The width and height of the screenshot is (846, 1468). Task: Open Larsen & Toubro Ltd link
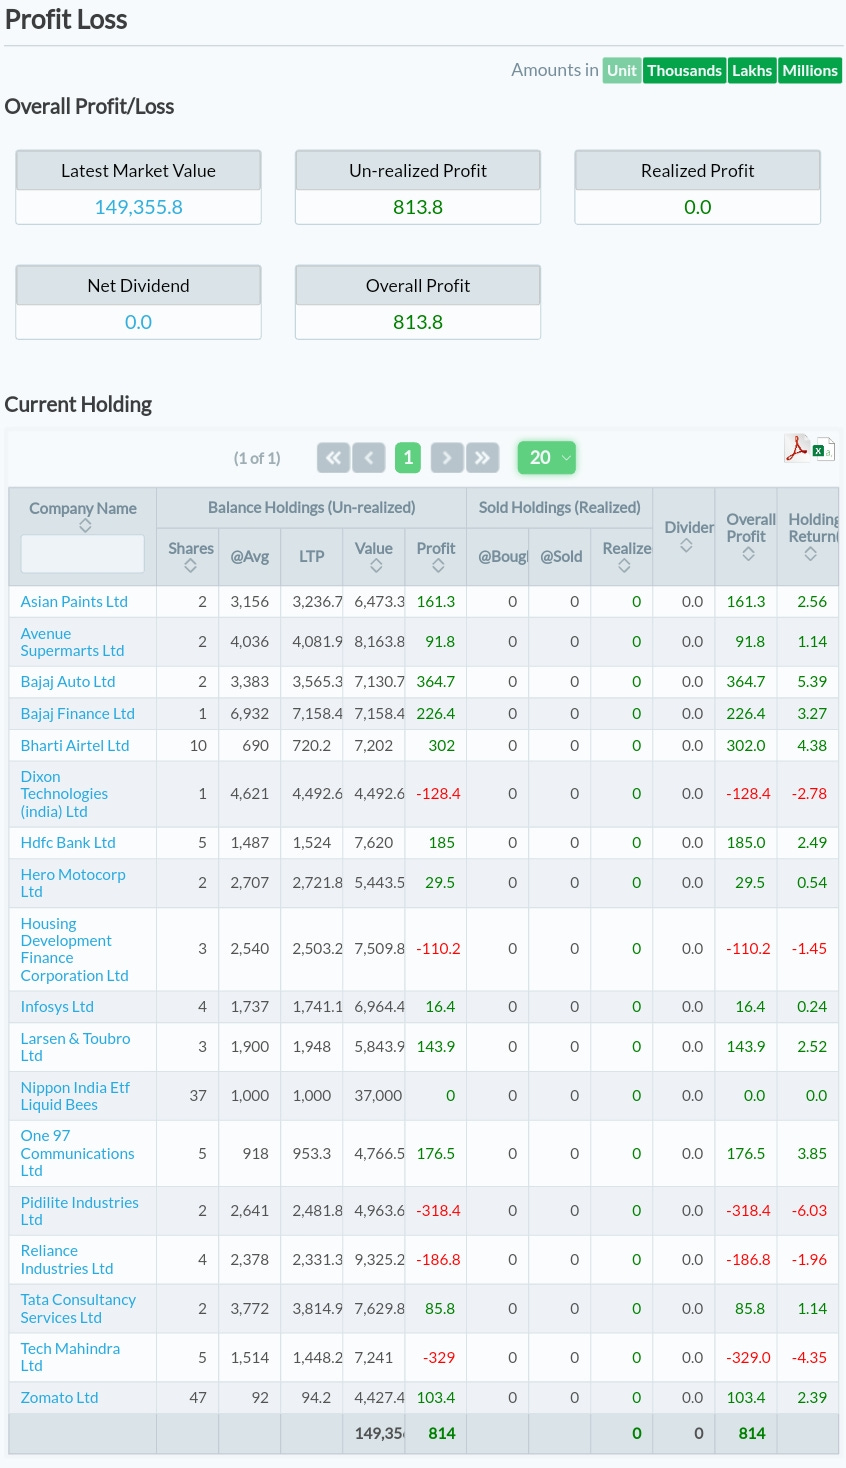[x=75, y=1047]
